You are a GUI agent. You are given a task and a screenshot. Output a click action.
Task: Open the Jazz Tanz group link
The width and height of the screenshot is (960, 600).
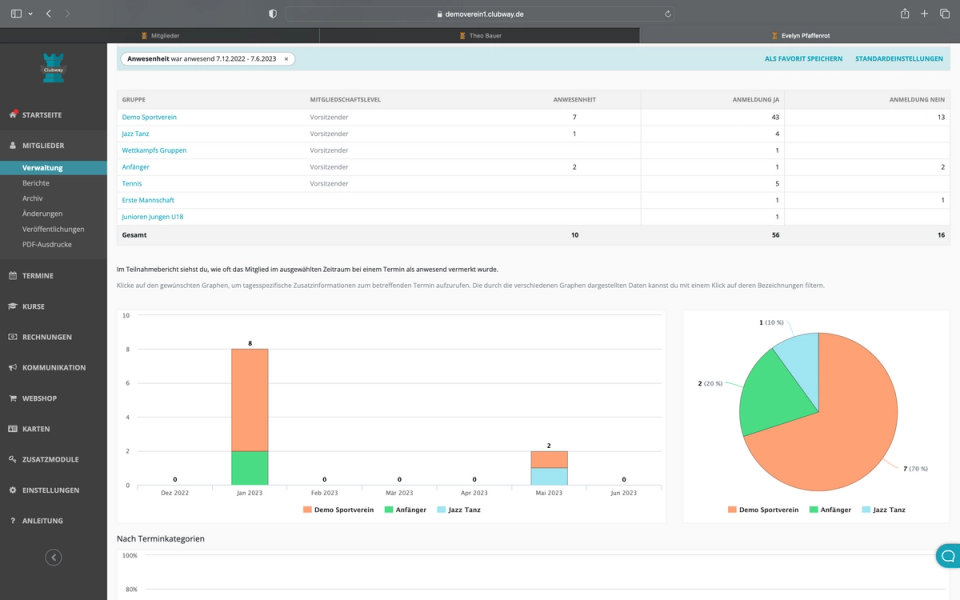(135, 133)
